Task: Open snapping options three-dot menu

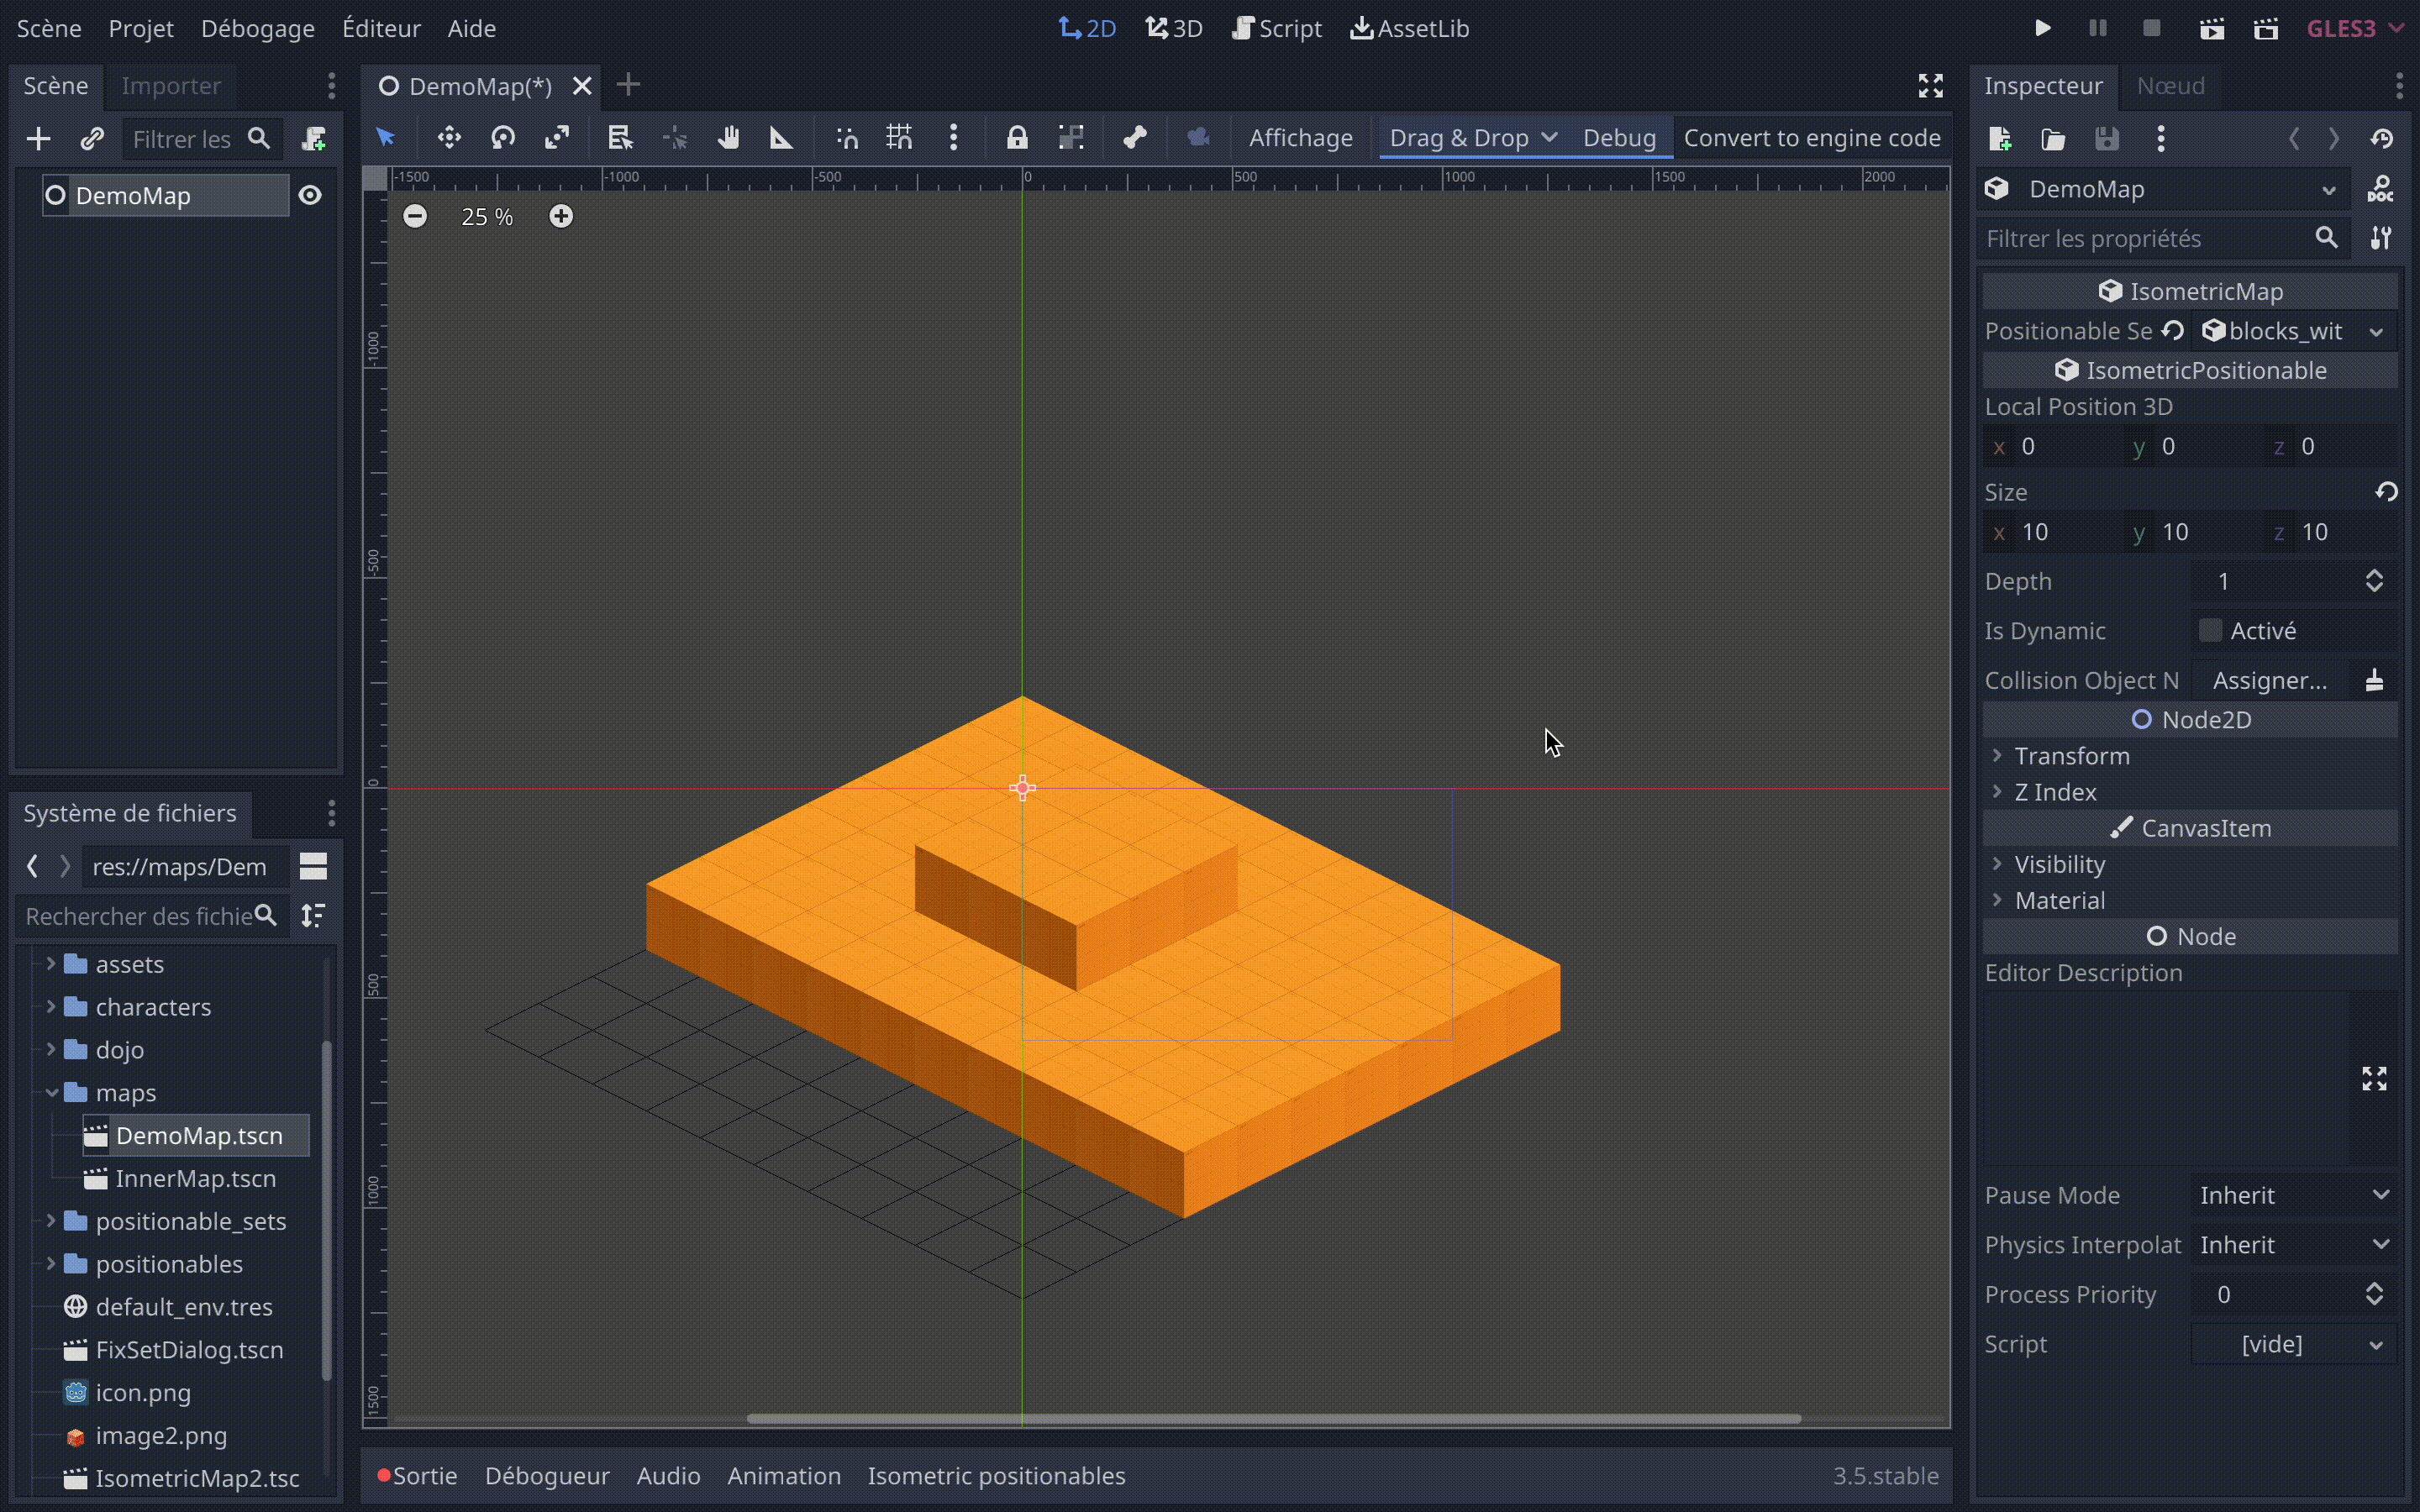Action: (953, 138)
